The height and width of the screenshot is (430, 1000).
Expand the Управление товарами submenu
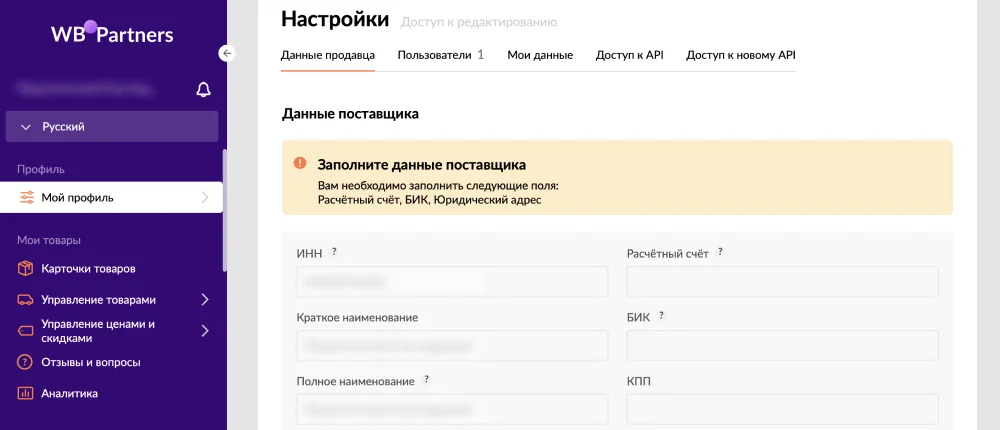pyautogui.click(x=205, y=300)
